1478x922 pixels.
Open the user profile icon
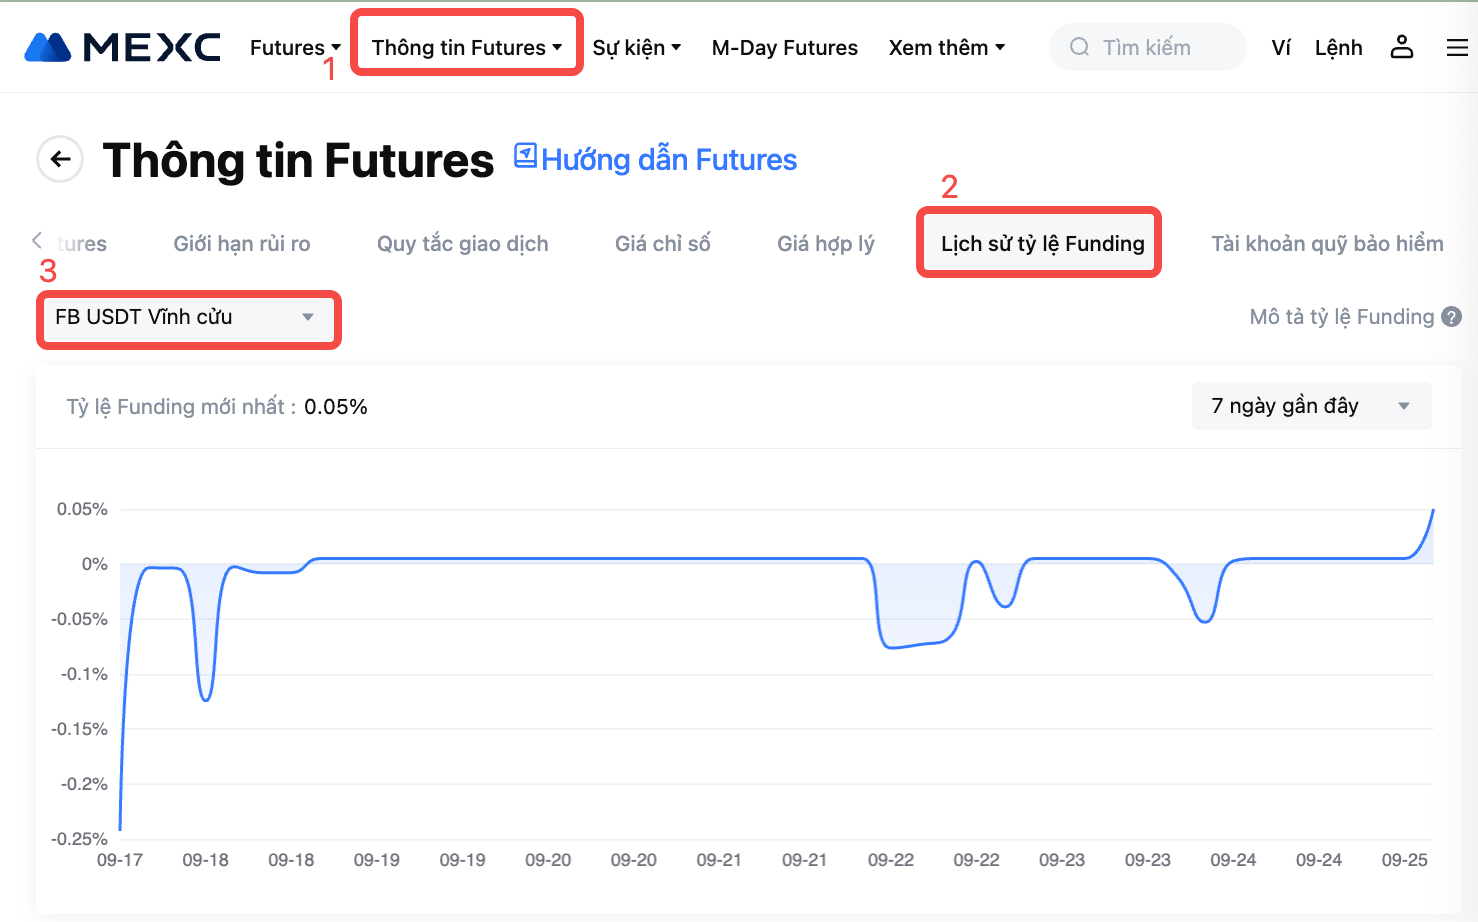pyautogui.click(x=1402, y=47)
